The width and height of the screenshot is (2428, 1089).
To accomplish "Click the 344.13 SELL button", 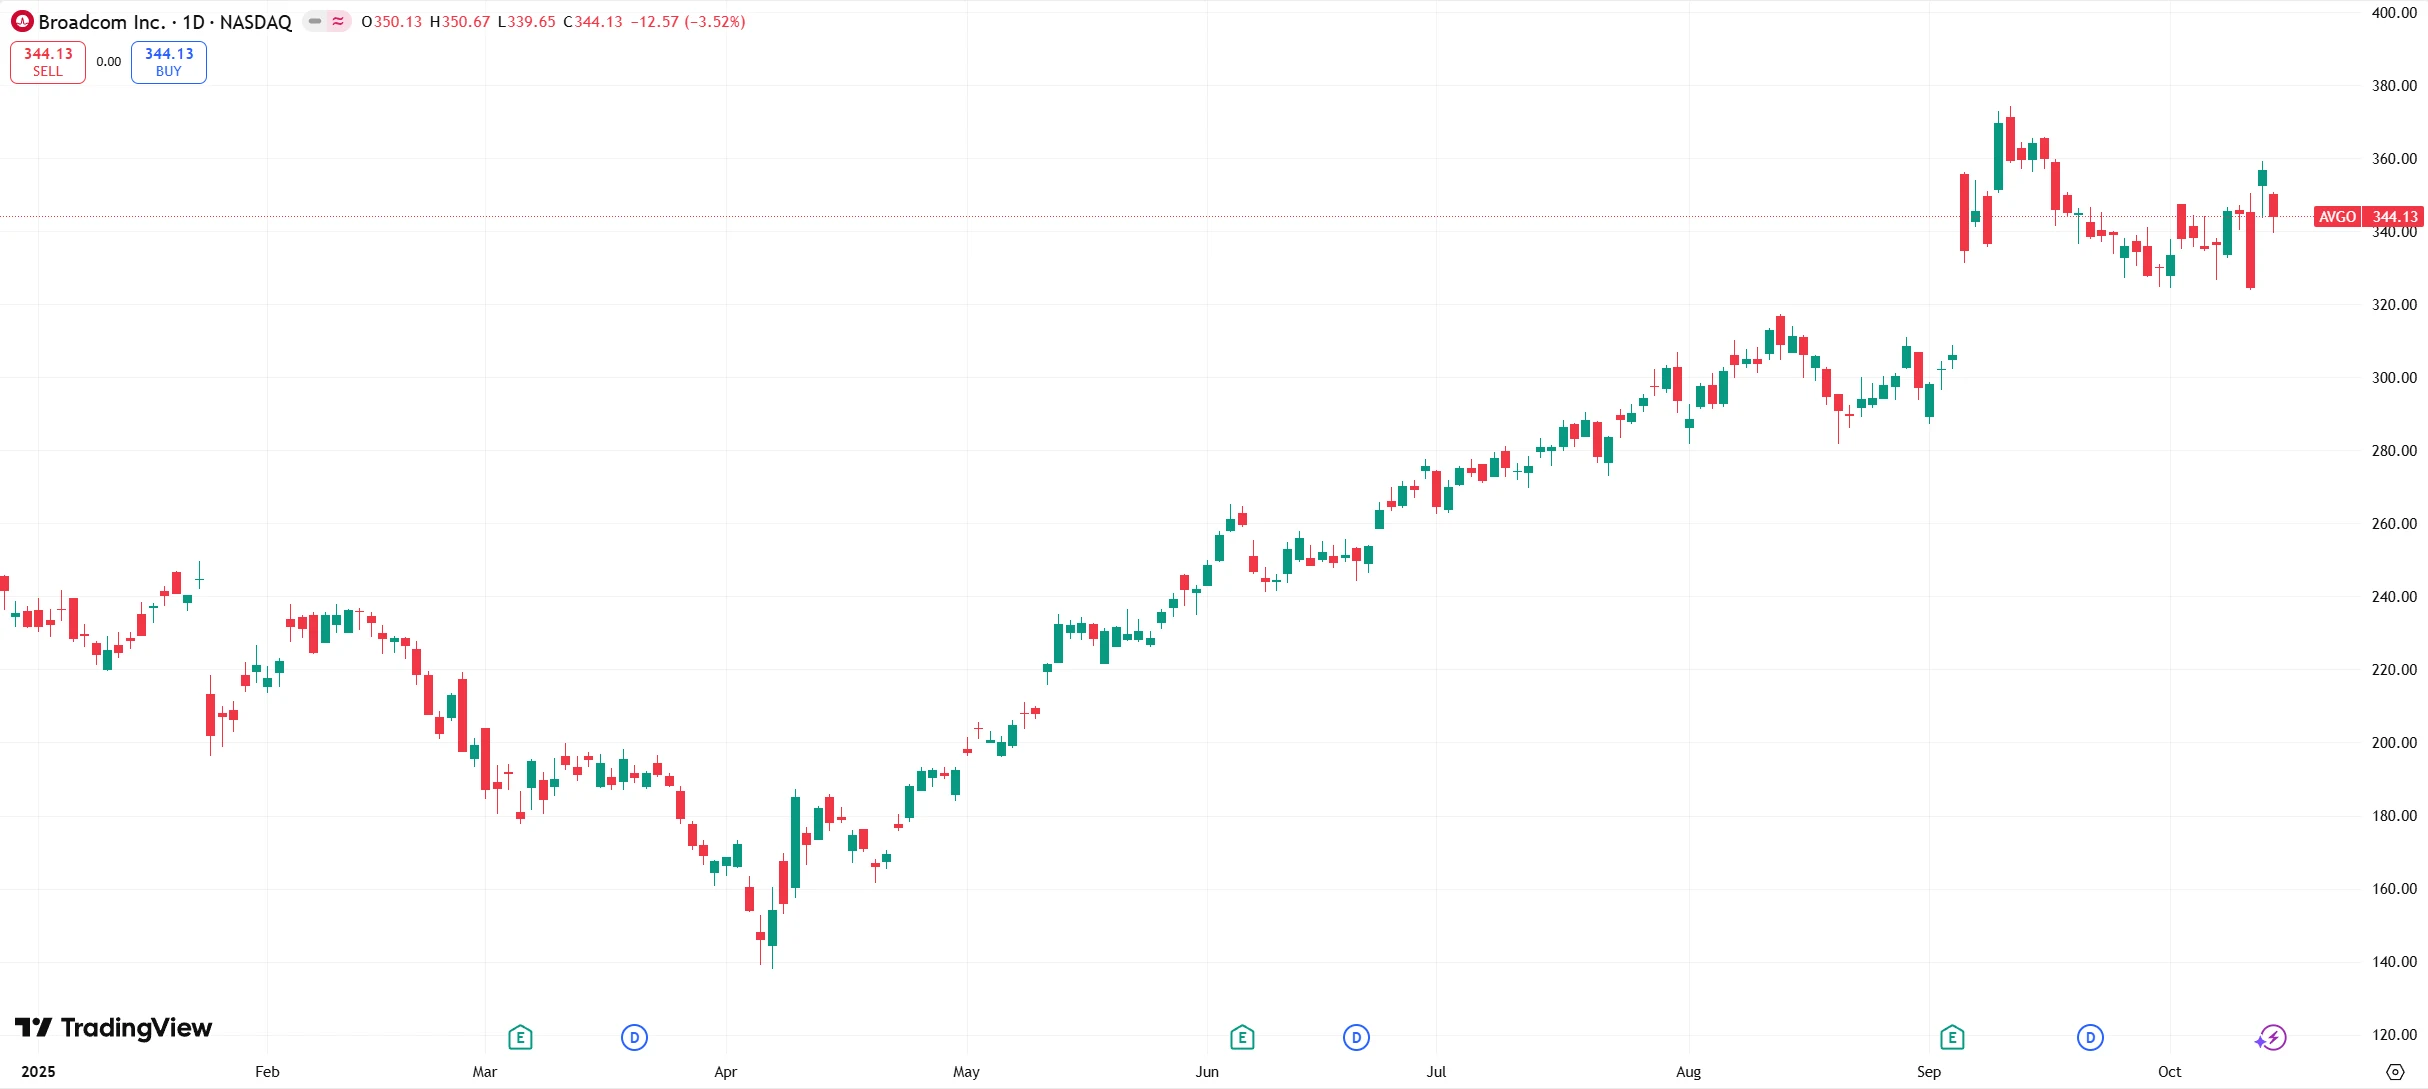I will click(x=48, y=62).
